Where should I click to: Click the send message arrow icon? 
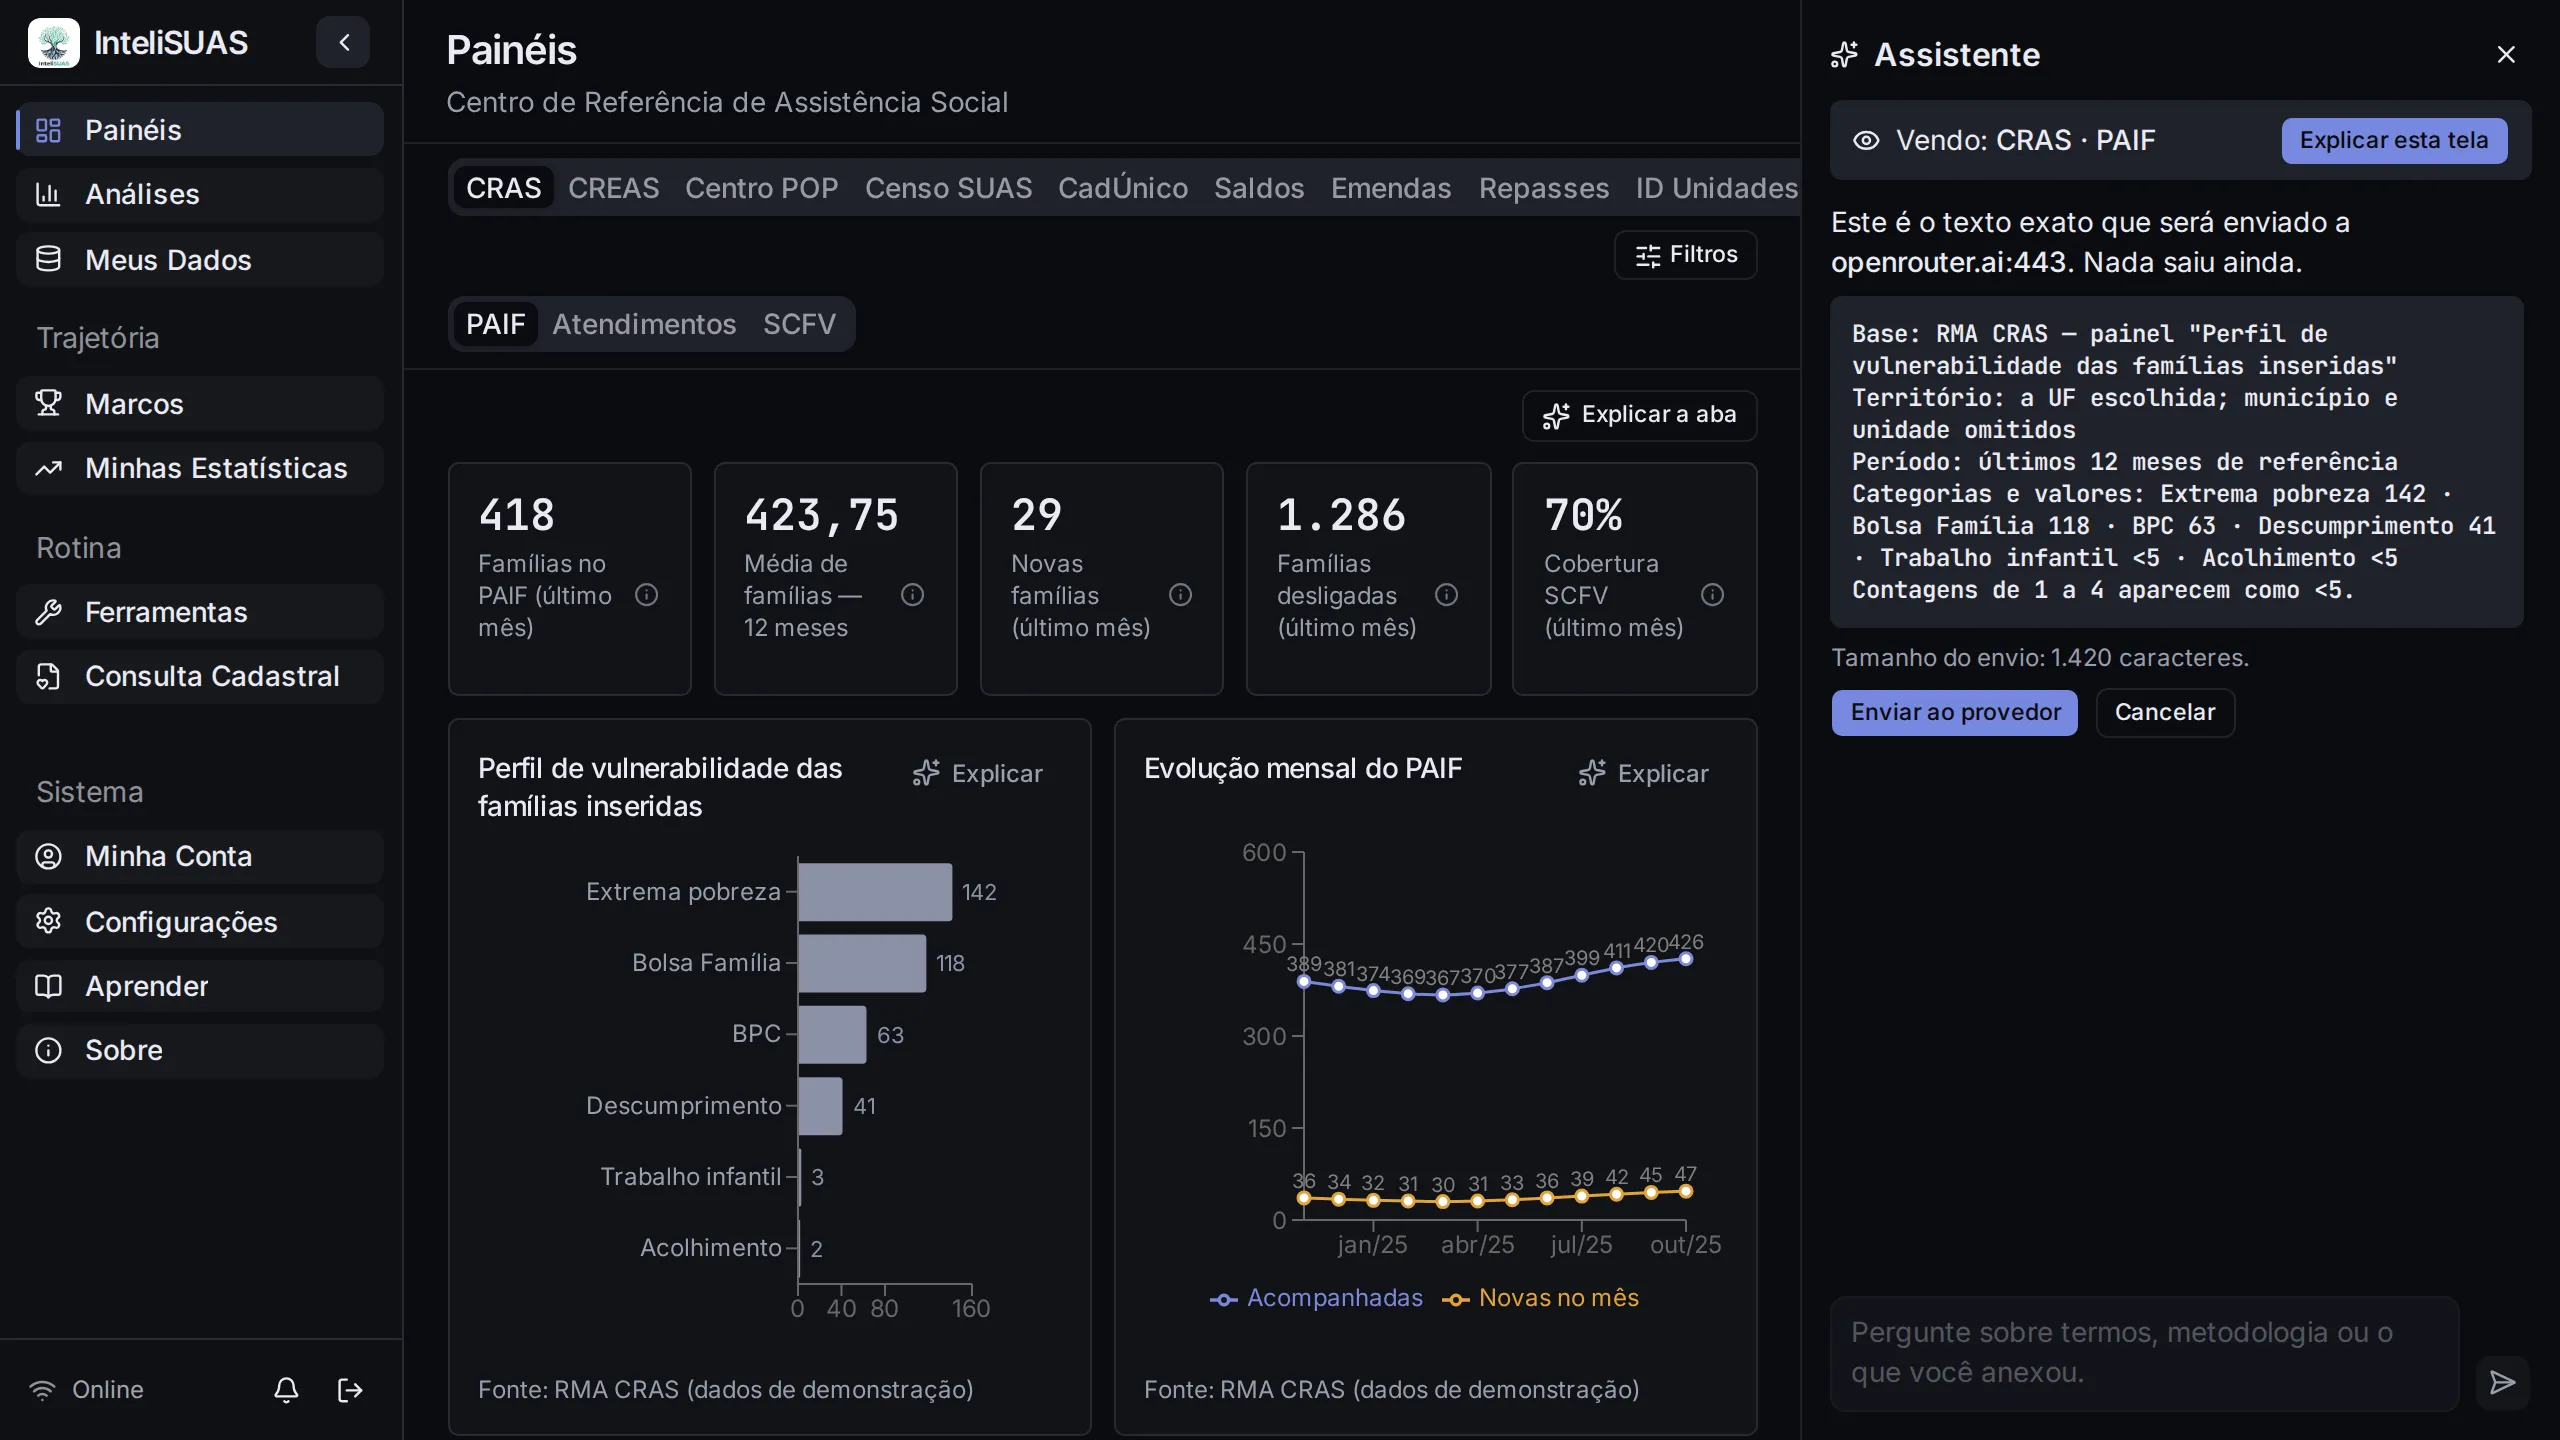pyautogui.click(x=2502, y=1382)
